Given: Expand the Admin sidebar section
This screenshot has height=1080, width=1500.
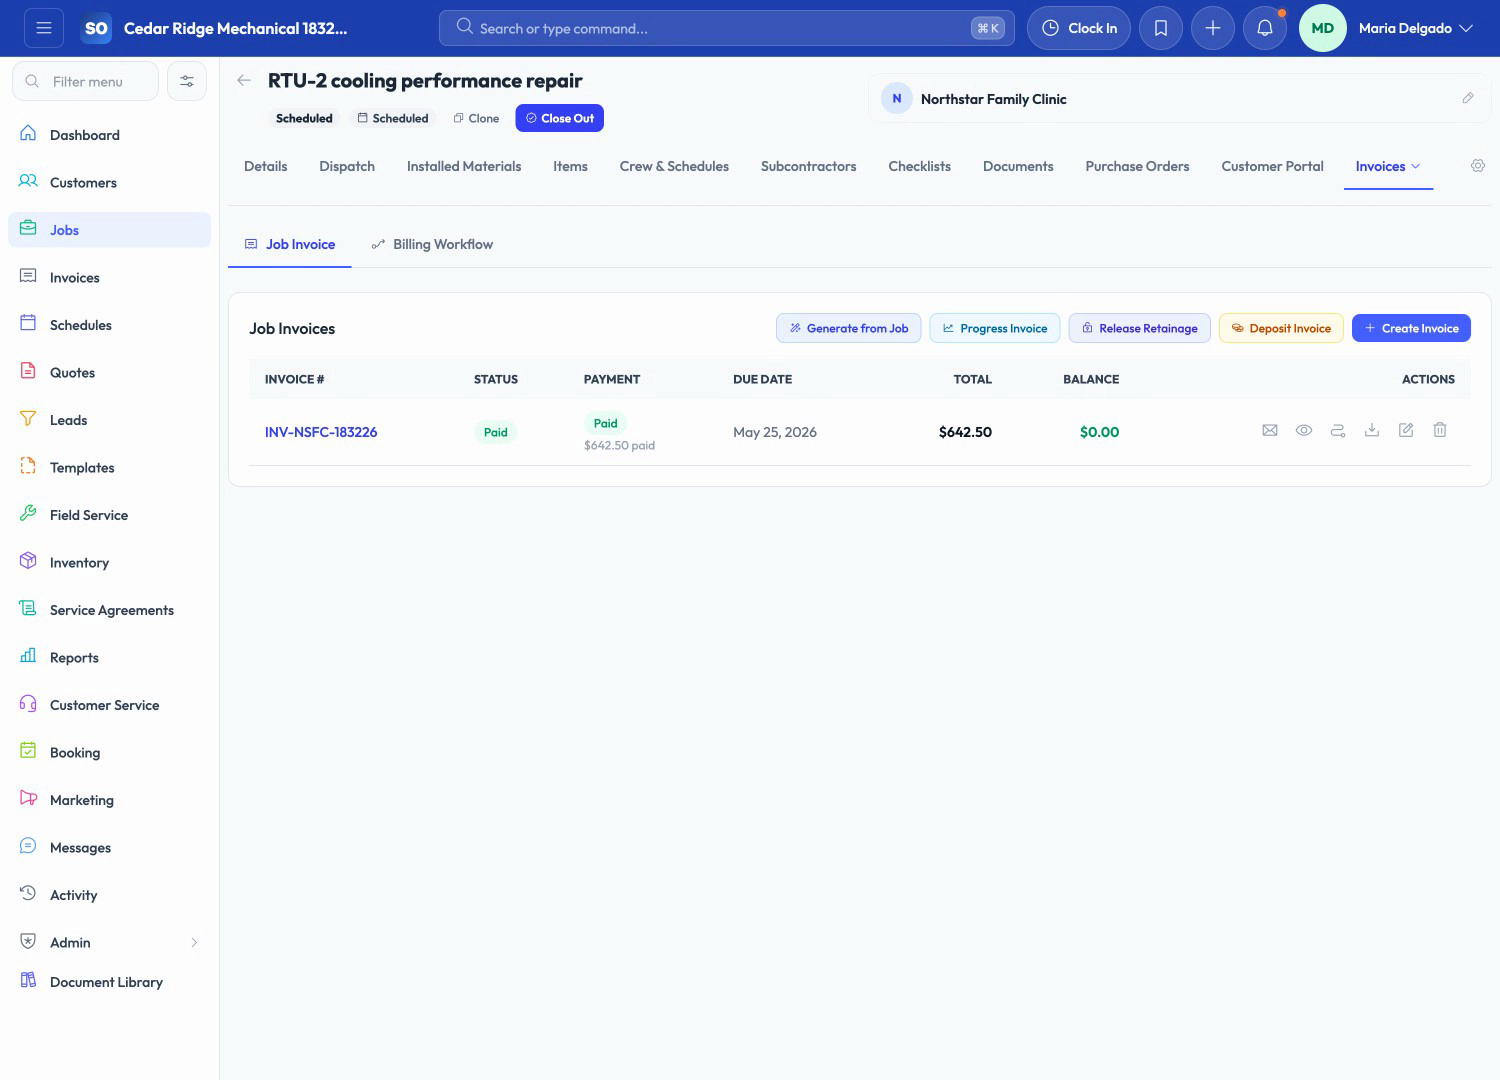Looking at the screenshot, I should tap(109, 942).
